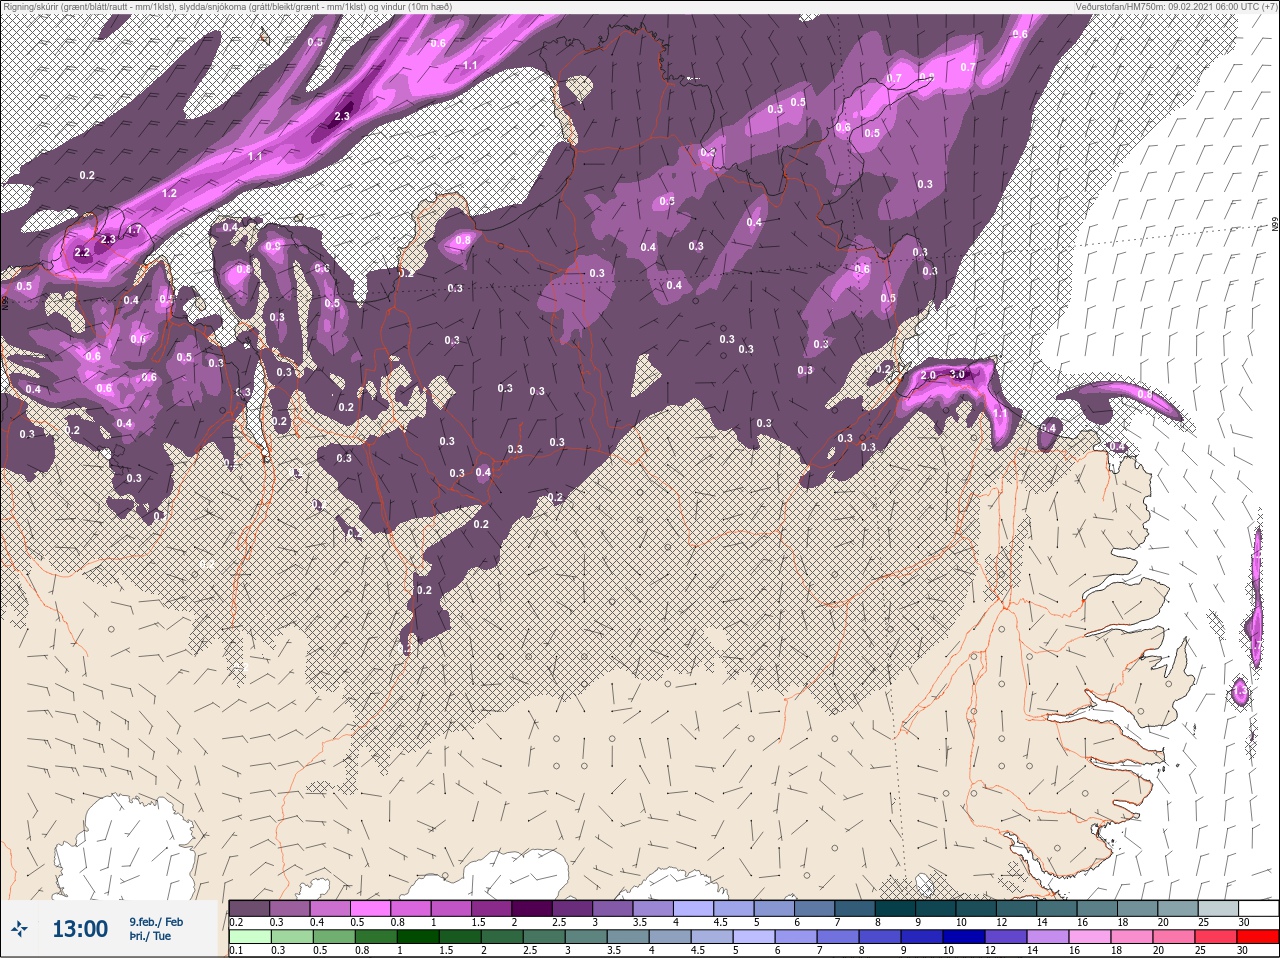Click the 0.9 precipitation value on the map

pos(273,246)
